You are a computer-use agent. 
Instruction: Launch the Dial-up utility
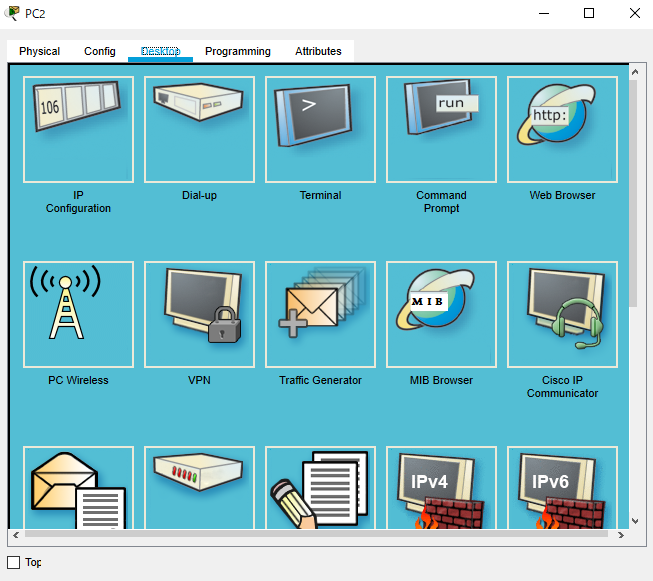click(199, 130)
